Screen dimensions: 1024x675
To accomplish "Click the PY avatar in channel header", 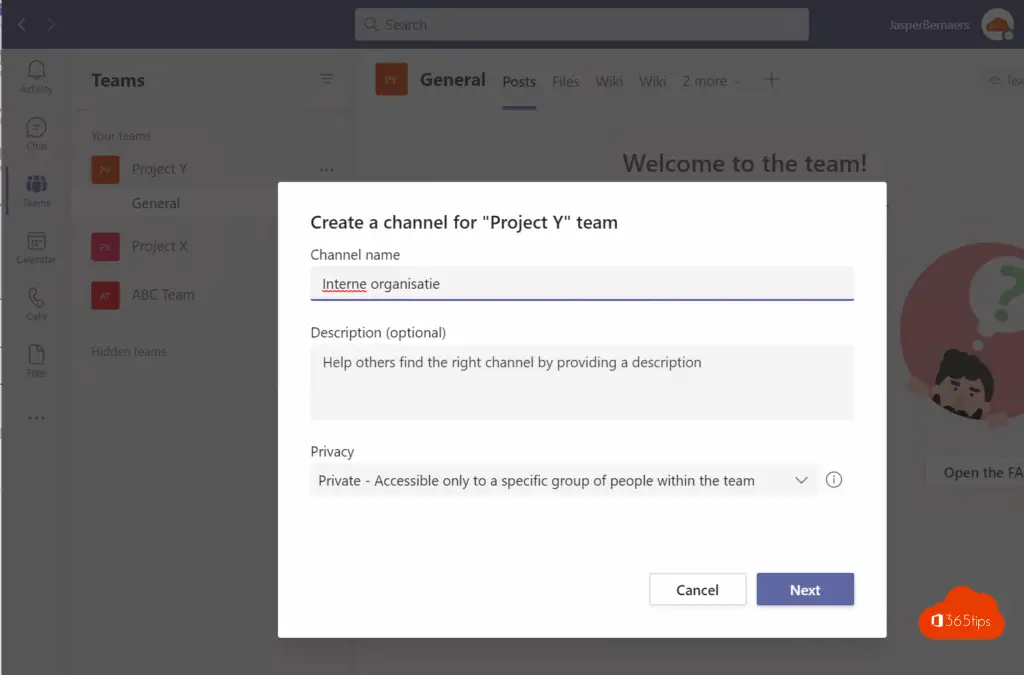I will (x=391, y=80).
